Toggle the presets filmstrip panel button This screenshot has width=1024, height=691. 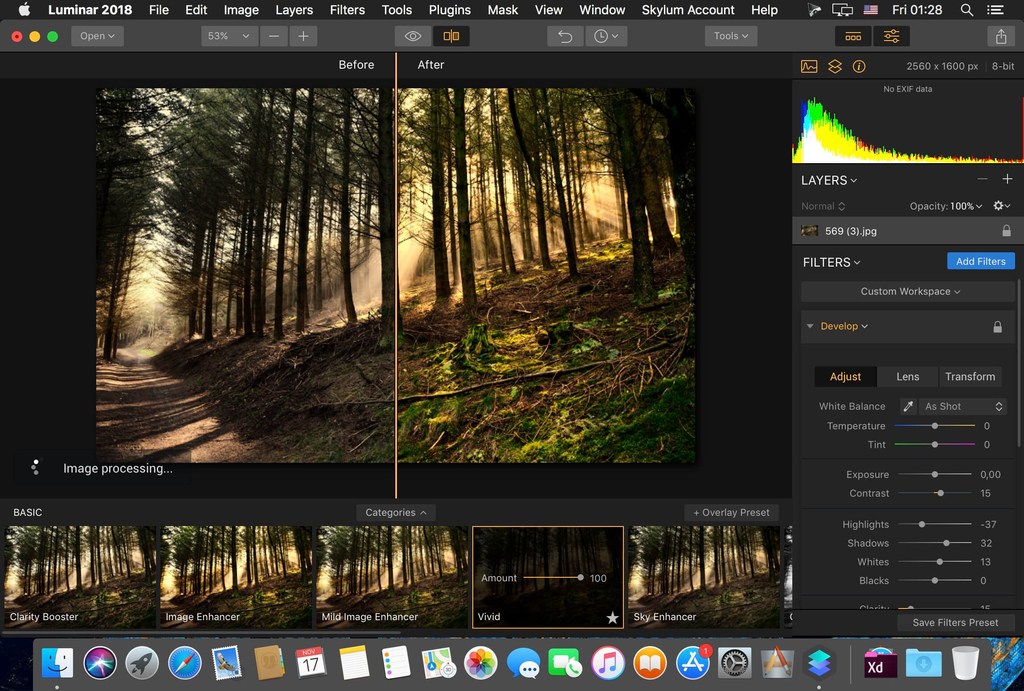853,36
